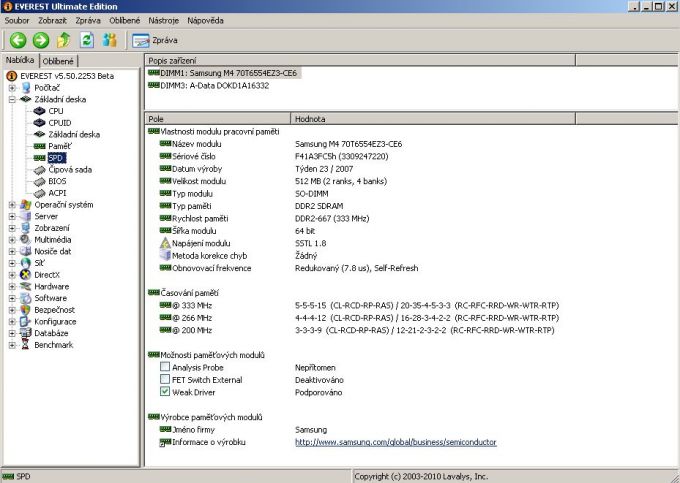Click the DIMM3 A-Data module icon
The image size is (680, 483).
pos(154,85)
